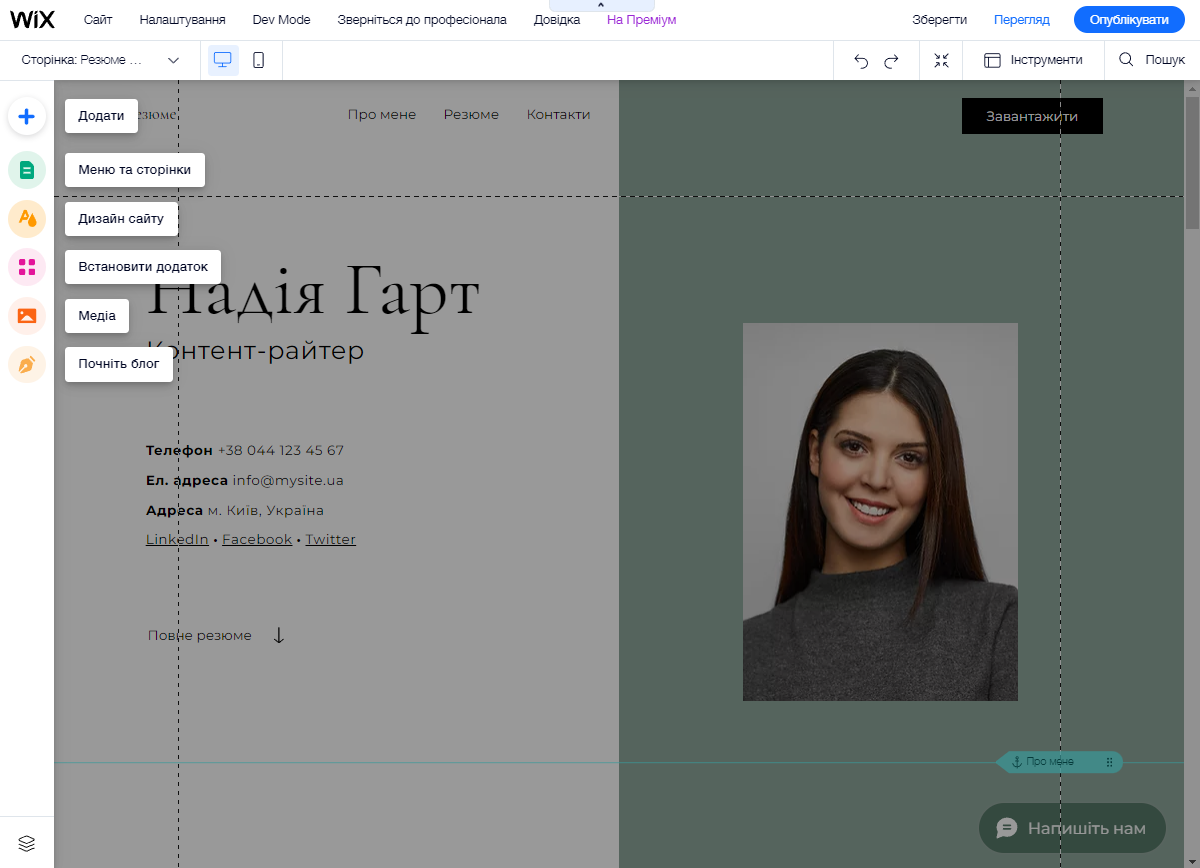Switch to desktop view editor
This screenshot has width=1200, height=868.
pyautogui.click(x=223, y=60)
